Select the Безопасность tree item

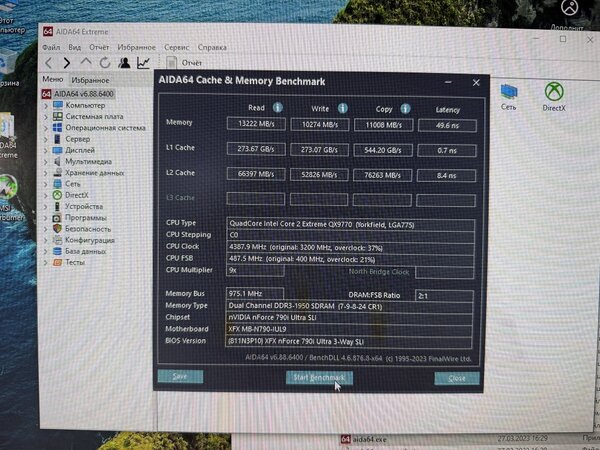click(x=88, y=229)
